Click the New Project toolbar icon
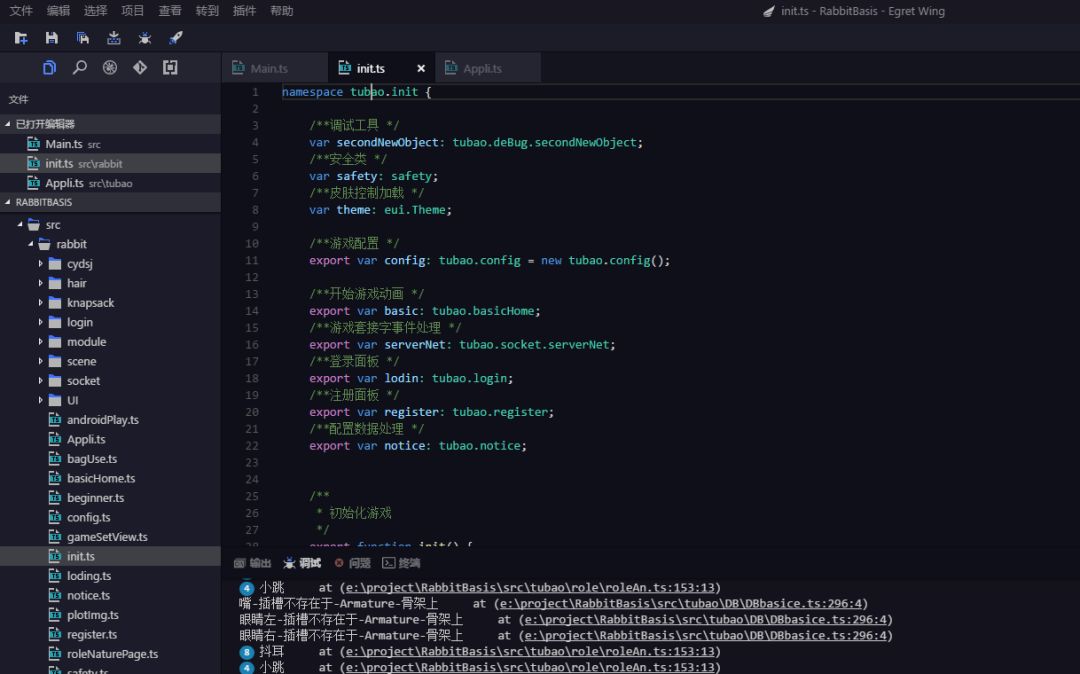Screen dimensions: 1080x674 point(21,38)
